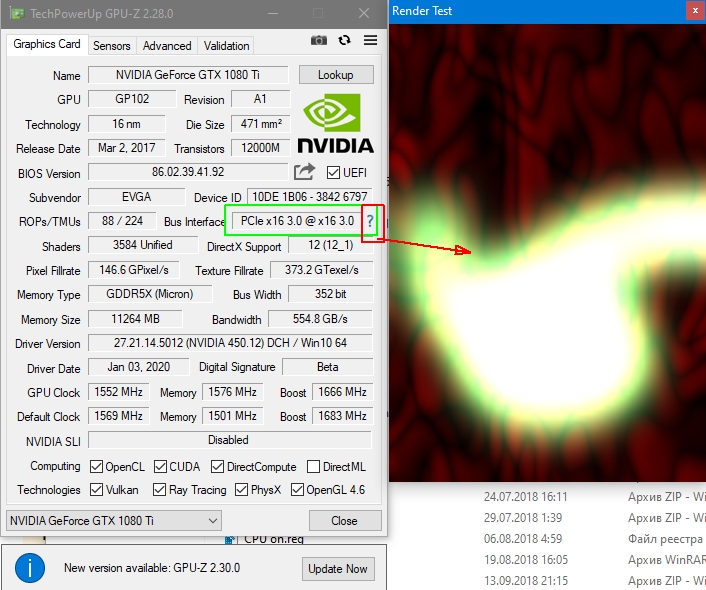Click the Bandwidth field 554.8 GB/s
The image size is (706, 590).
[x=320, y=319]
